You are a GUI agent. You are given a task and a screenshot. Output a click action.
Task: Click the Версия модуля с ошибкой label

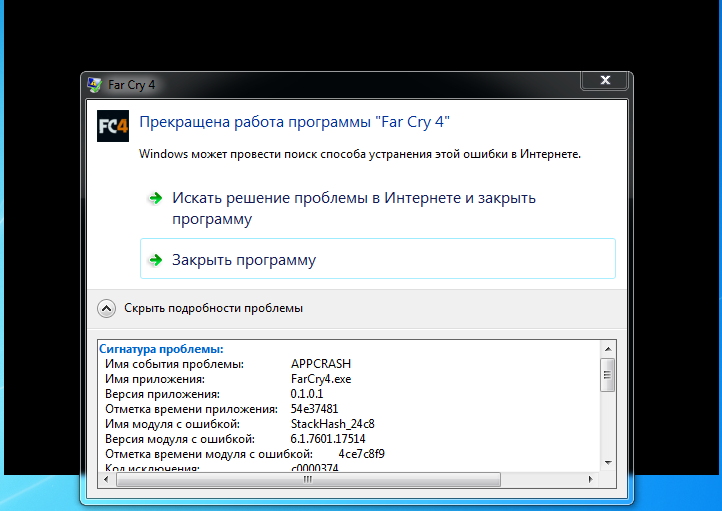(x=180, y=439)
